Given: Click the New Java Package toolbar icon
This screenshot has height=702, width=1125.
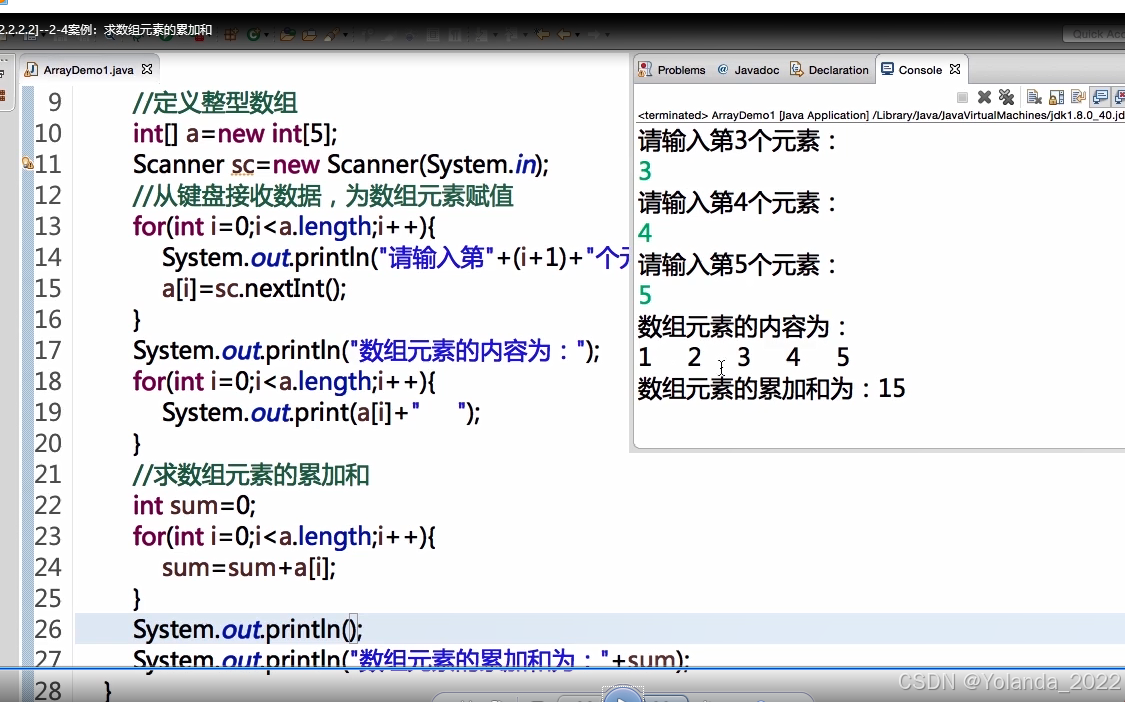Looking at the screenshot, I should pyautogui.click(x=231, y=34).
